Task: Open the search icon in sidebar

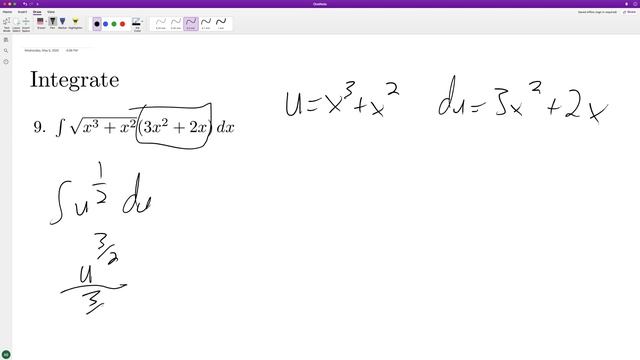Action: pos(6,51)
